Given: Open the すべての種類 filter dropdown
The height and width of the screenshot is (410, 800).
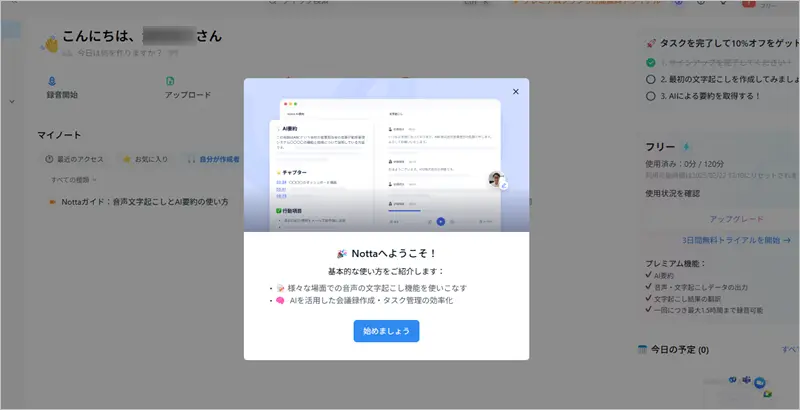Looking at the screenshot, I should click(x=73, y=180).
